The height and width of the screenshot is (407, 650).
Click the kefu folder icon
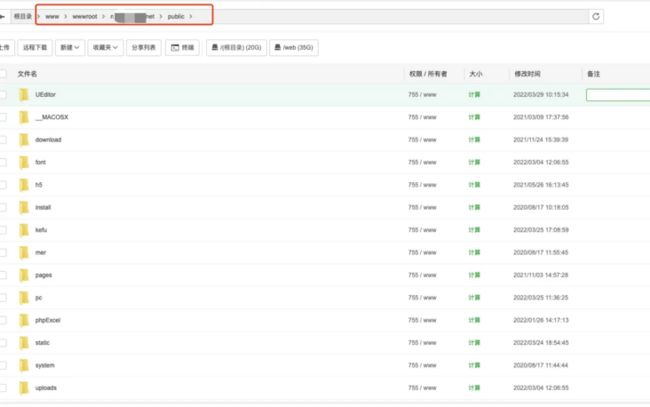pos(24,230)
